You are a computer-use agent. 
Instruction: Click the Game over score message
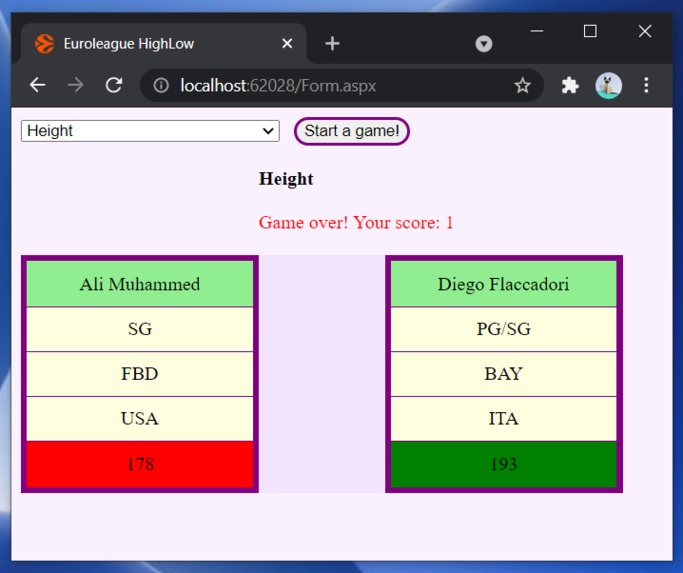(x=356, y=223)
